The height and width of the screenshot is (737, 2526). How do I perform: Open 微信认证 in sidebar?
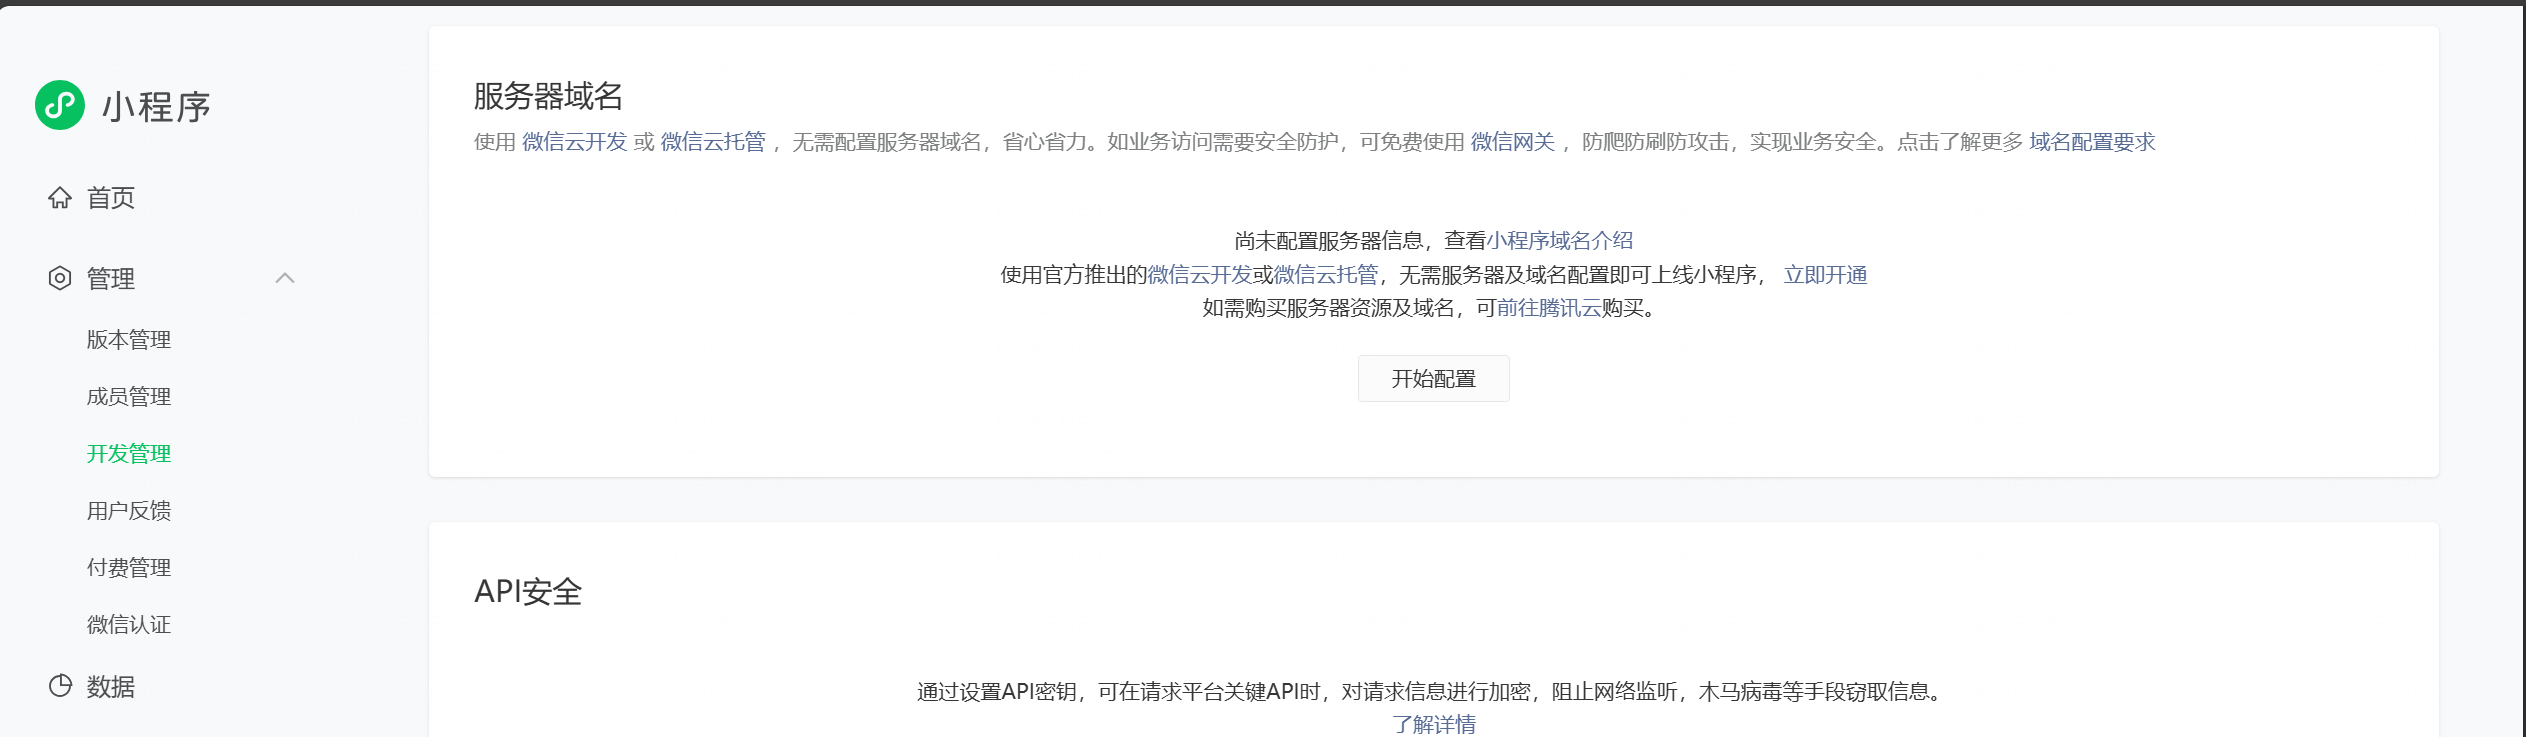point(129,625)
